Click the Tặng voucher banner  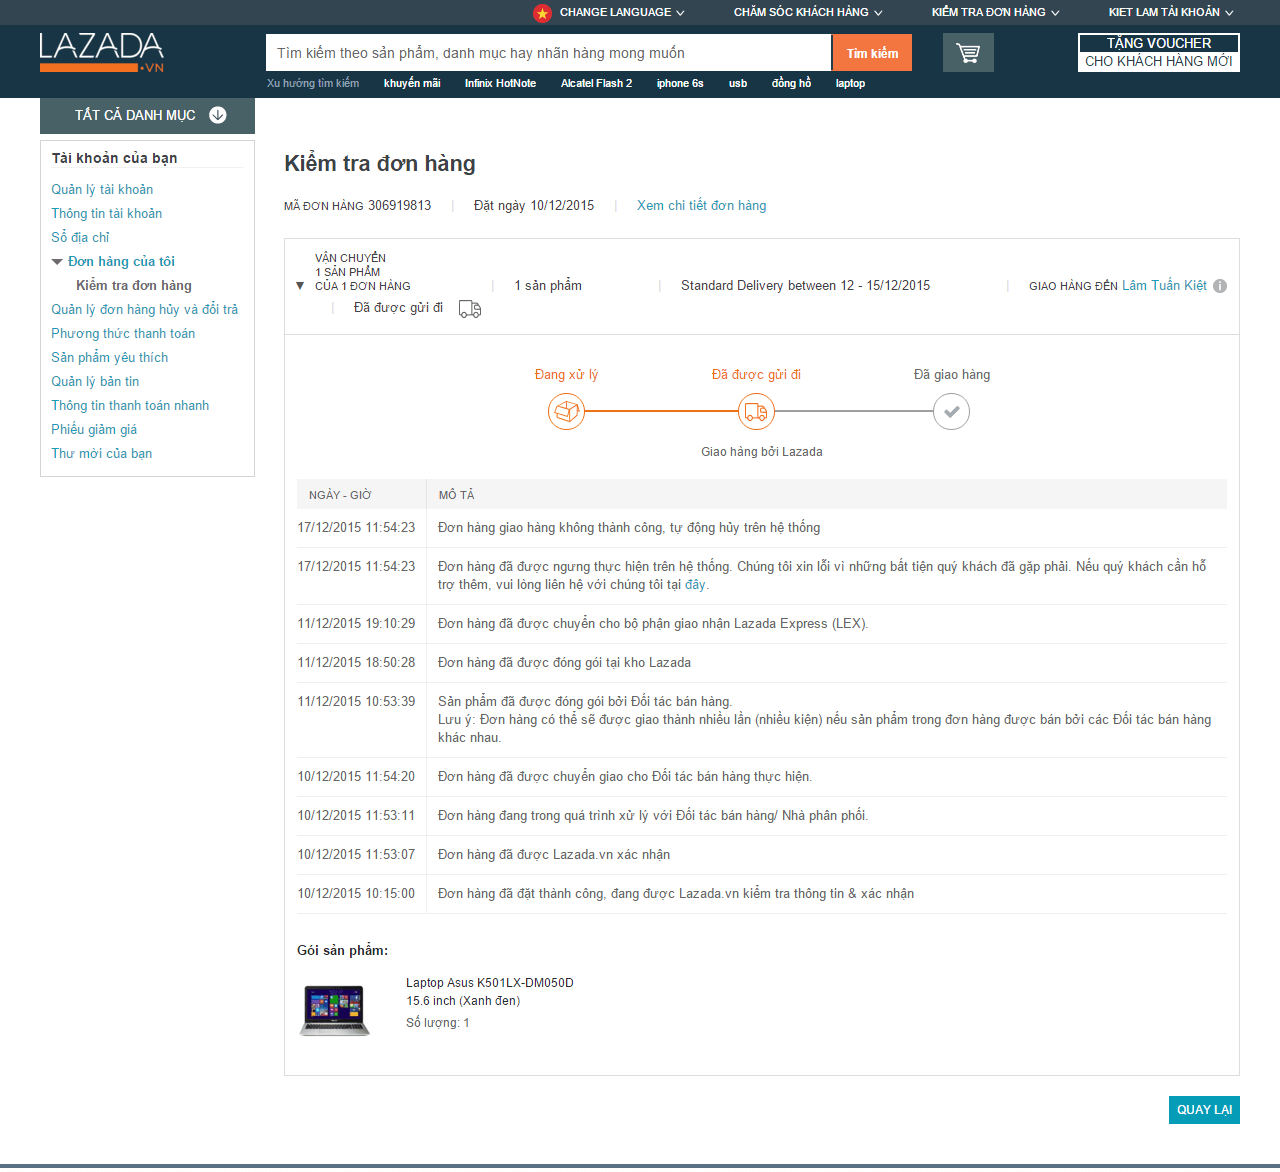tap(1159, 52)
